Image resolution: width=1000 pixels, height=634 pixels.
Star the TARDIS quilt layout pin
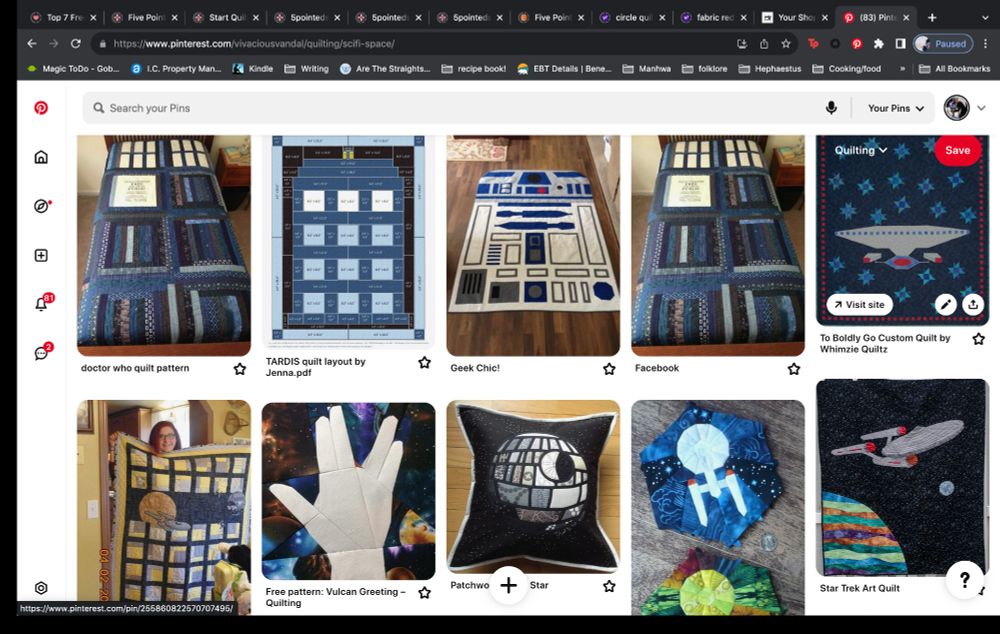click(x=424, y=362)
